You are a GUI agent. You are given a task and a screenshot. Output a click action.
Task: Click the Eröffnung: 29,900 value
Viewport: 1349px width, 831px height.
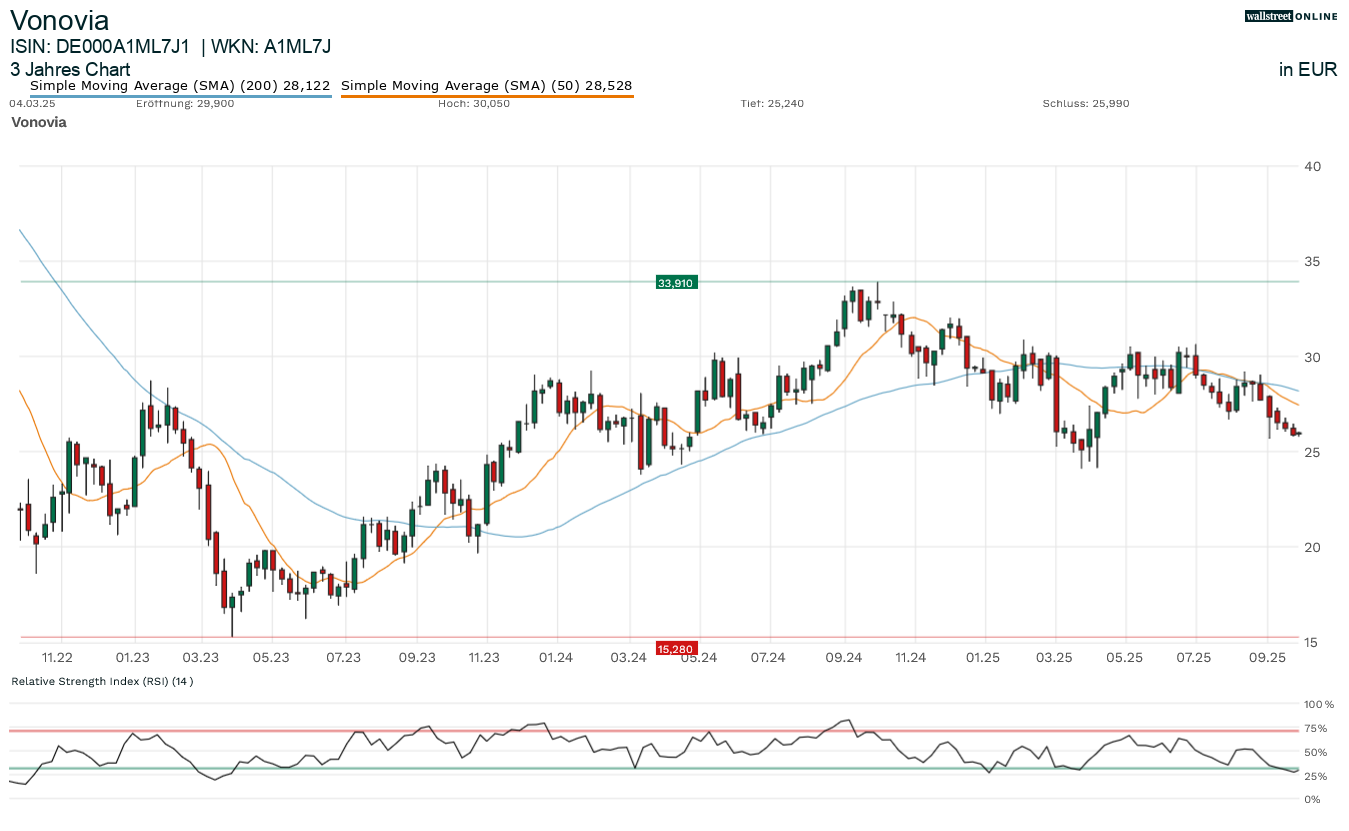tap(185, 103)
